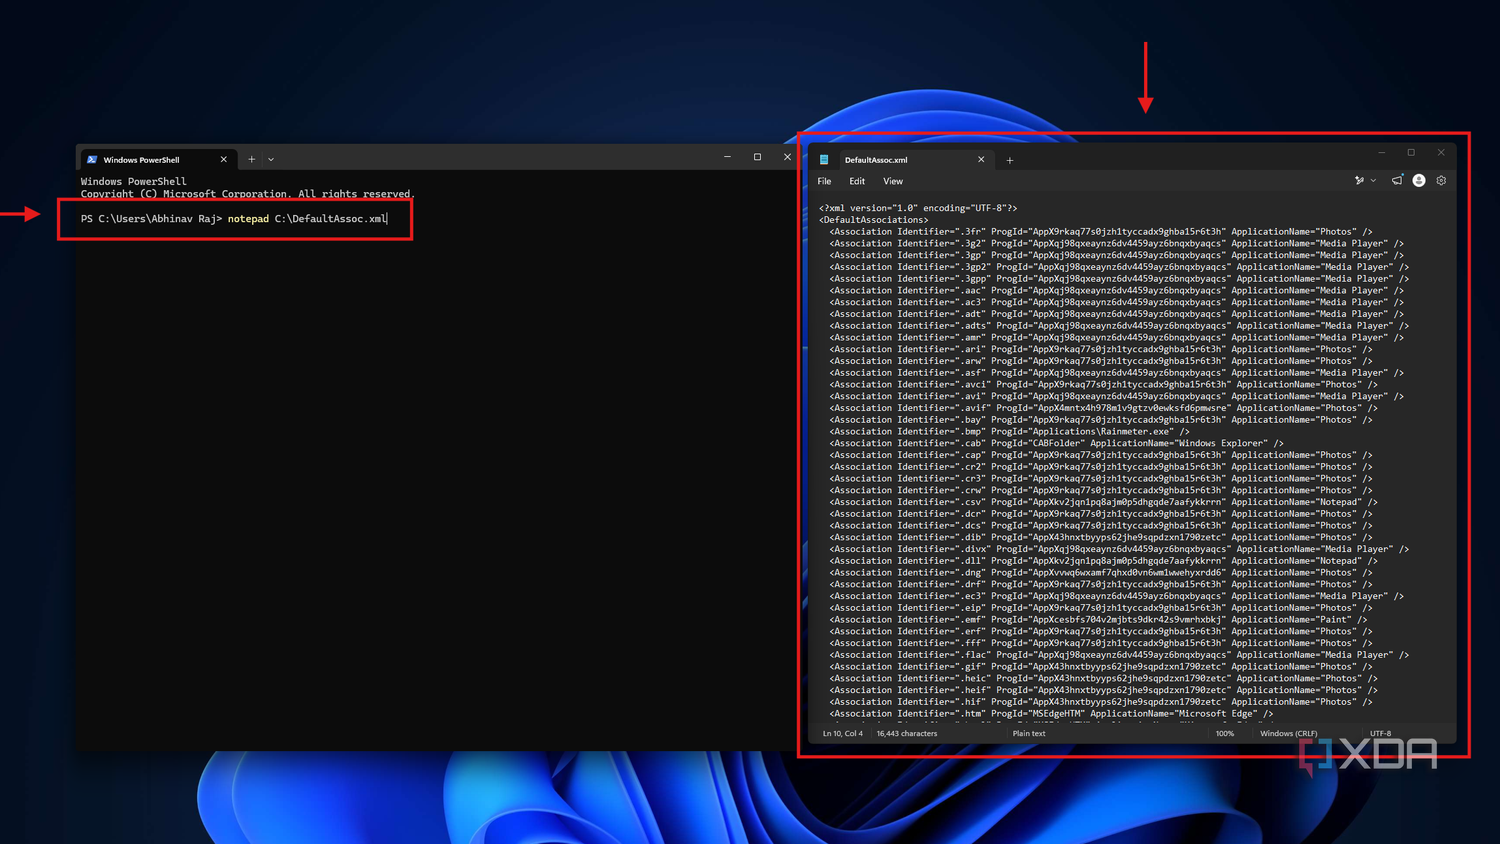The image size is (1500, 844).
Task: Open the File menu in Notepad
Action: pos(824,182)
